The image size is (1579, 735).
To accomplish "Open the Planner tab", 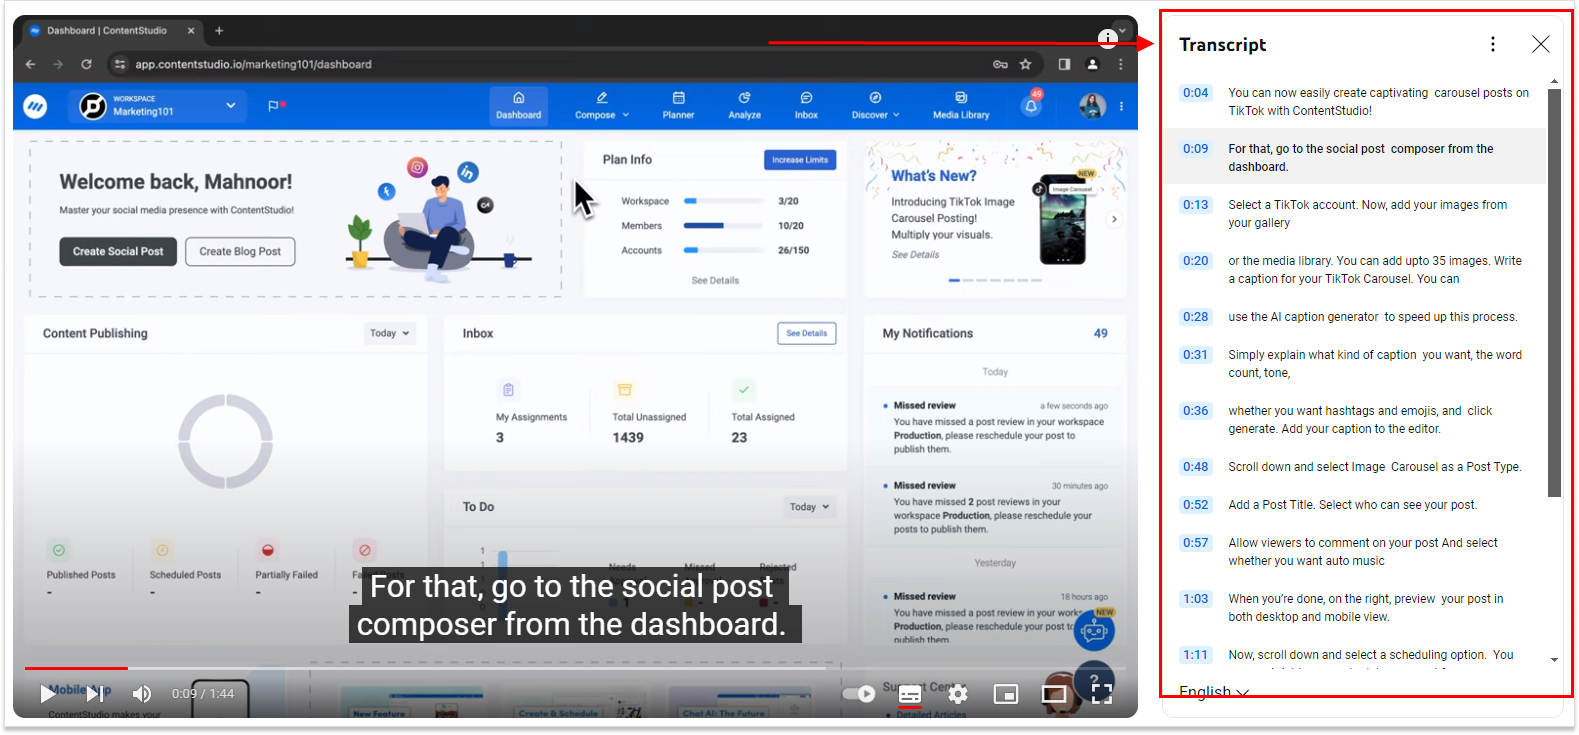I will (678, 106).
